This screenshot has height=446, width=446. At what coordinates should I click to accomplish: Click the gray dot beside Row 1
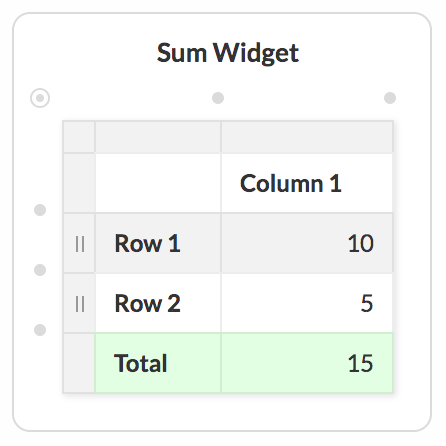(x=40, y=270)
